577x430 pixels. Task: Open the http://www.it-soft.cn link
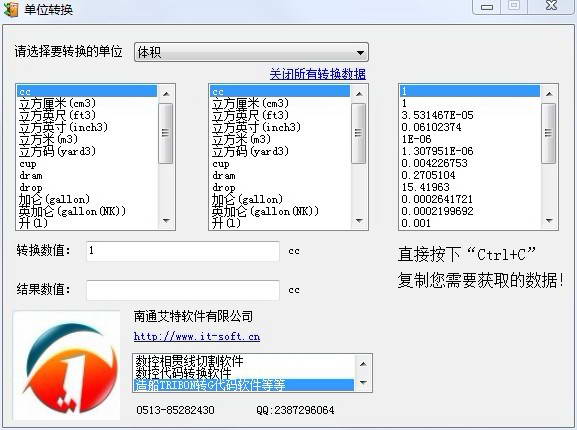click(197, 337)
